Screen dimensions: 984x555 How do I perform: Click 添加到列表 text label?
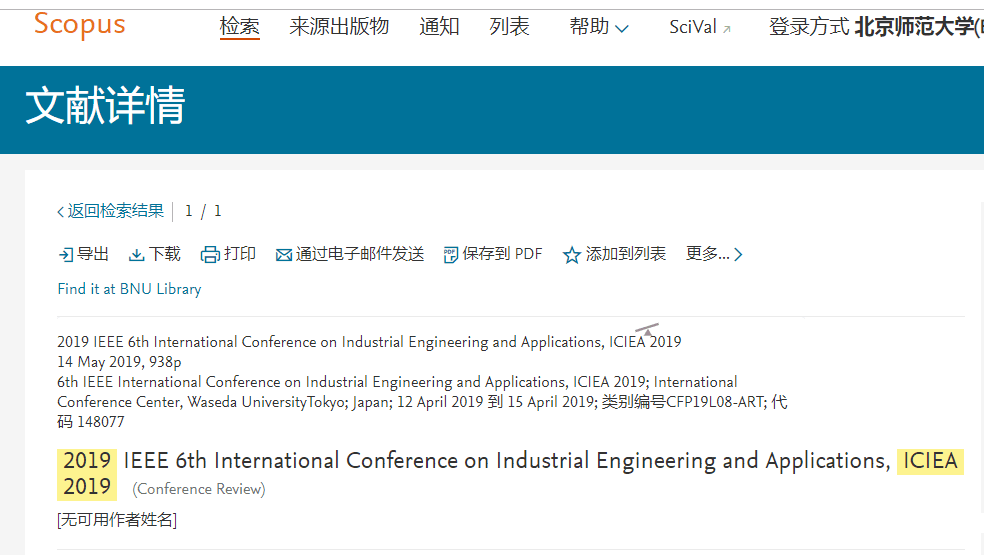click(626, 254)
